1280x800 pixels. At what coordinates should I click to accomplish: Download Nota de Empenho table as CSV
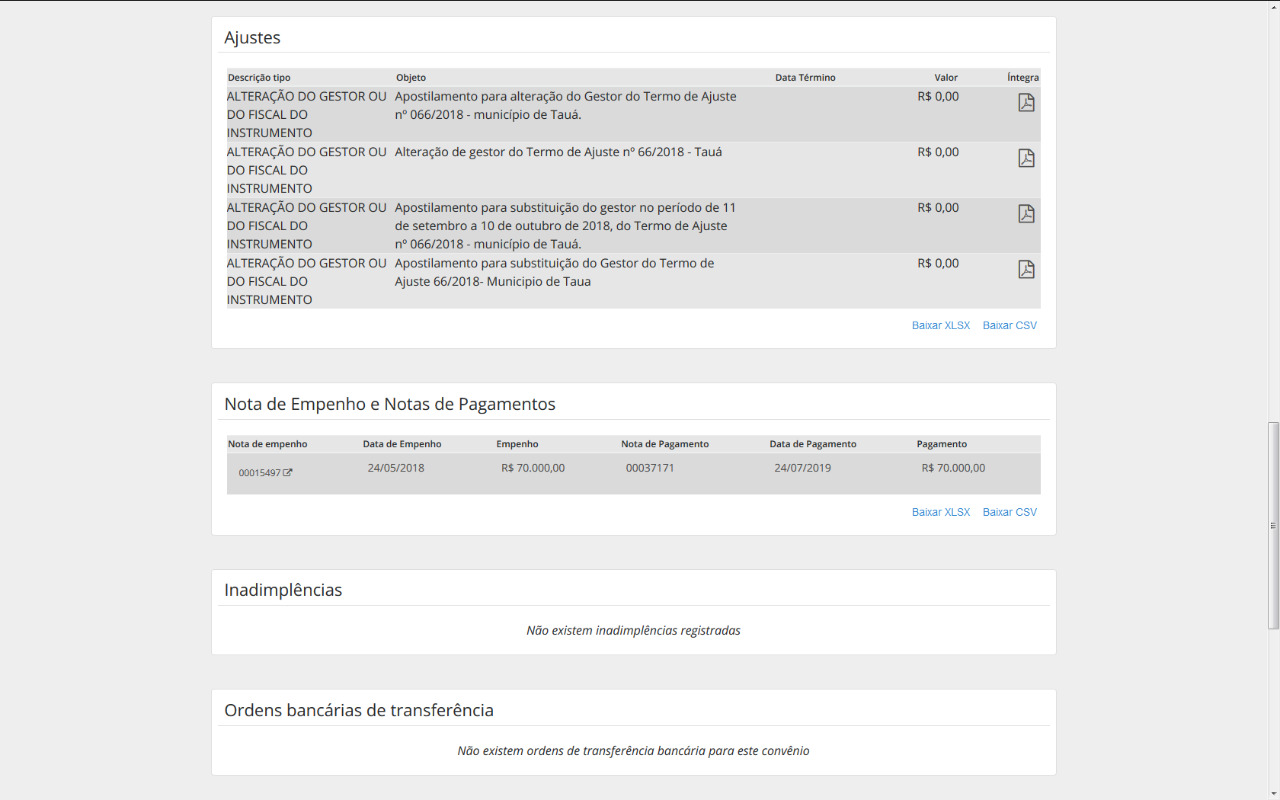(1009, 512)
